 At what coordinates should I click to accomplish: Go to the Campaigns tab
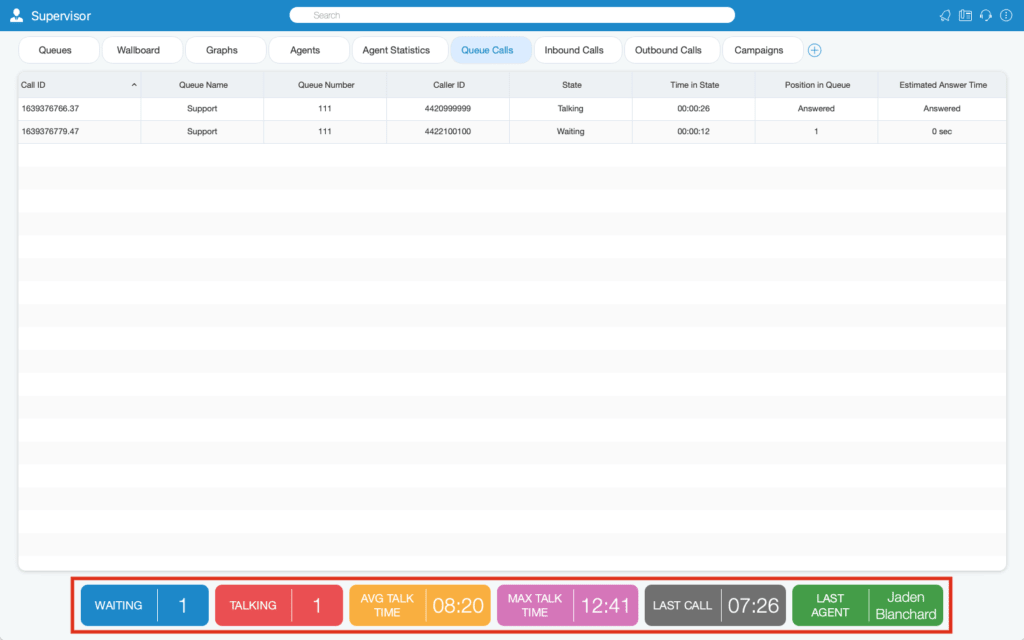point(759,50)
